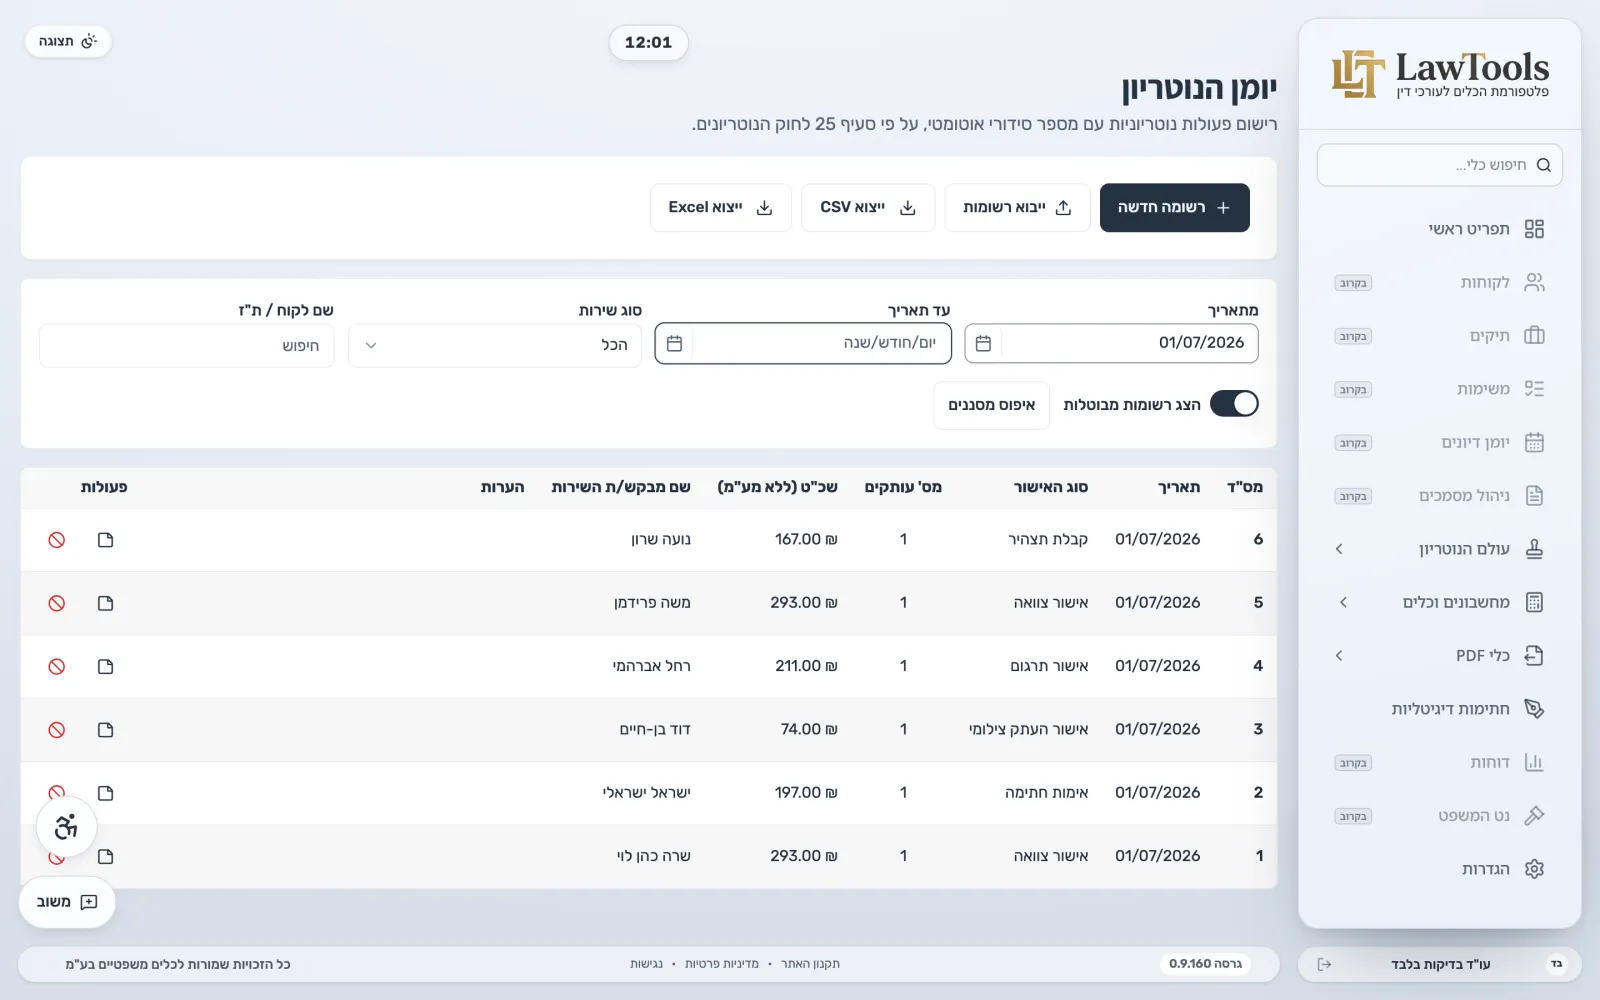This screenshot has width=1600, height=1000.
Task: Open the accessibility wheelchair icon button
Action: [66, 827]
